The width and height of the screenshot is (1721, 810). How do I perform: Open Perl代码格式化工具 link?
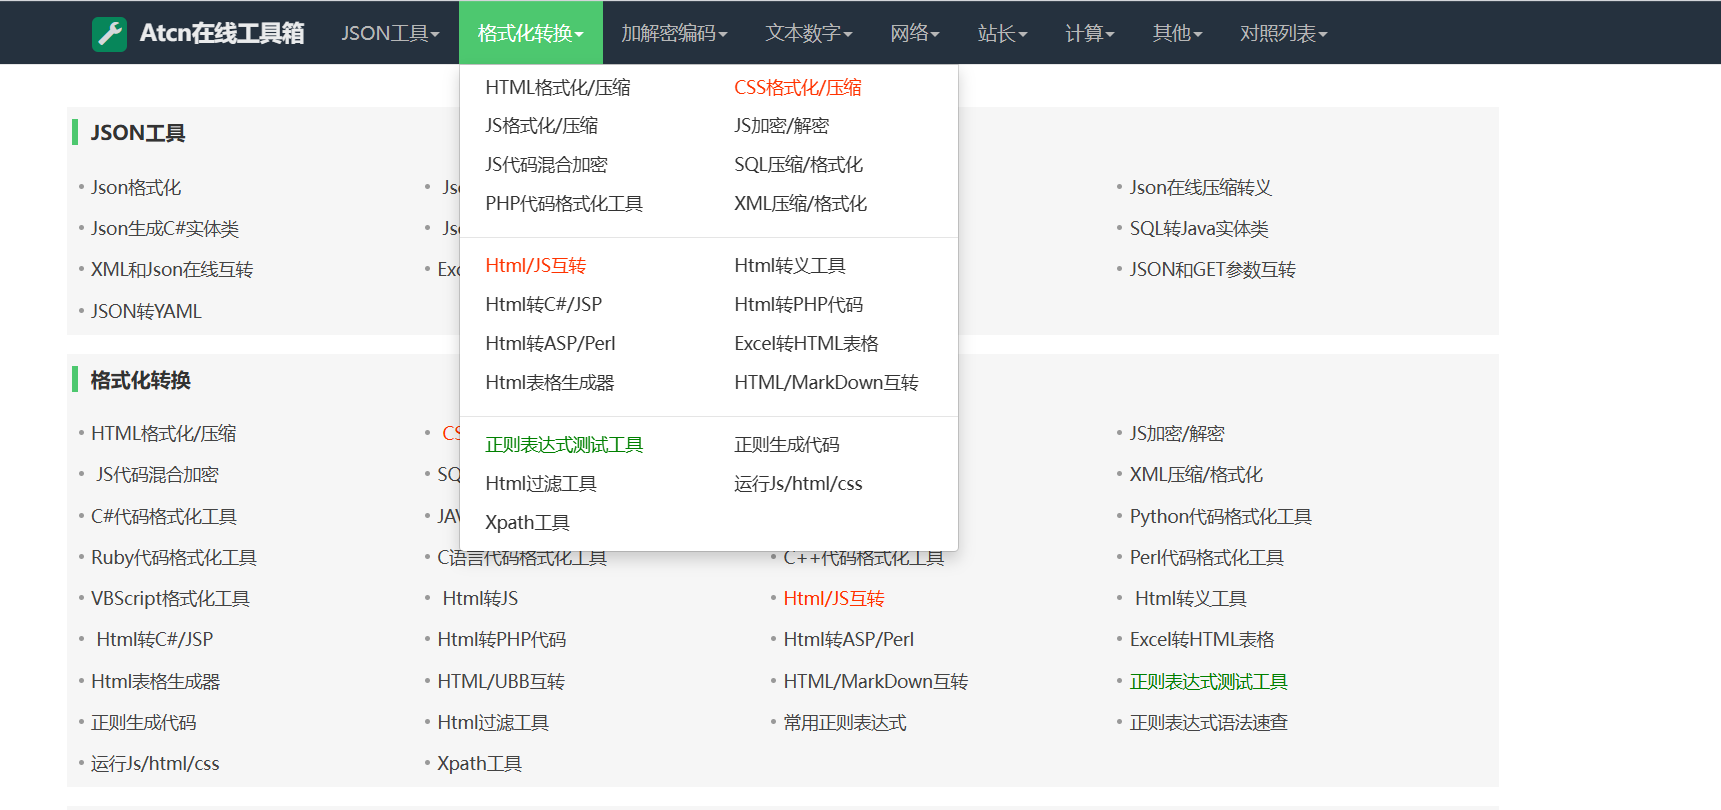1207,557
